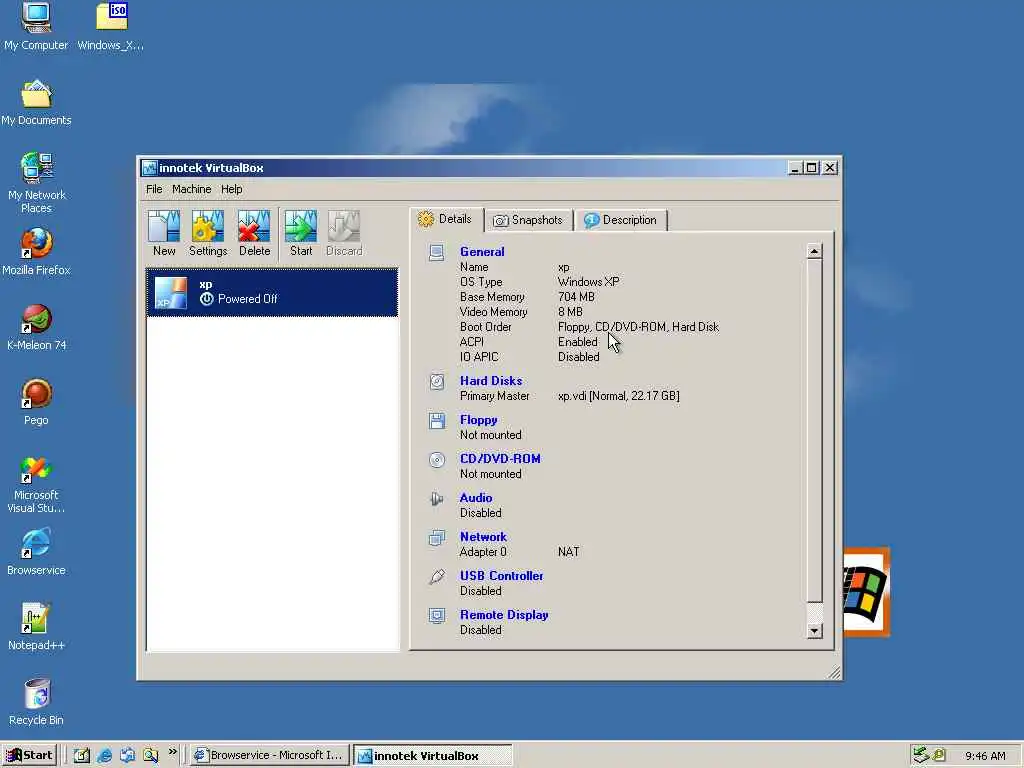Image resolution: width=1024 pixels, height=768 pixels.
Task: Click the '704 MB' base memory value
Action: click(x=576, y=297)
